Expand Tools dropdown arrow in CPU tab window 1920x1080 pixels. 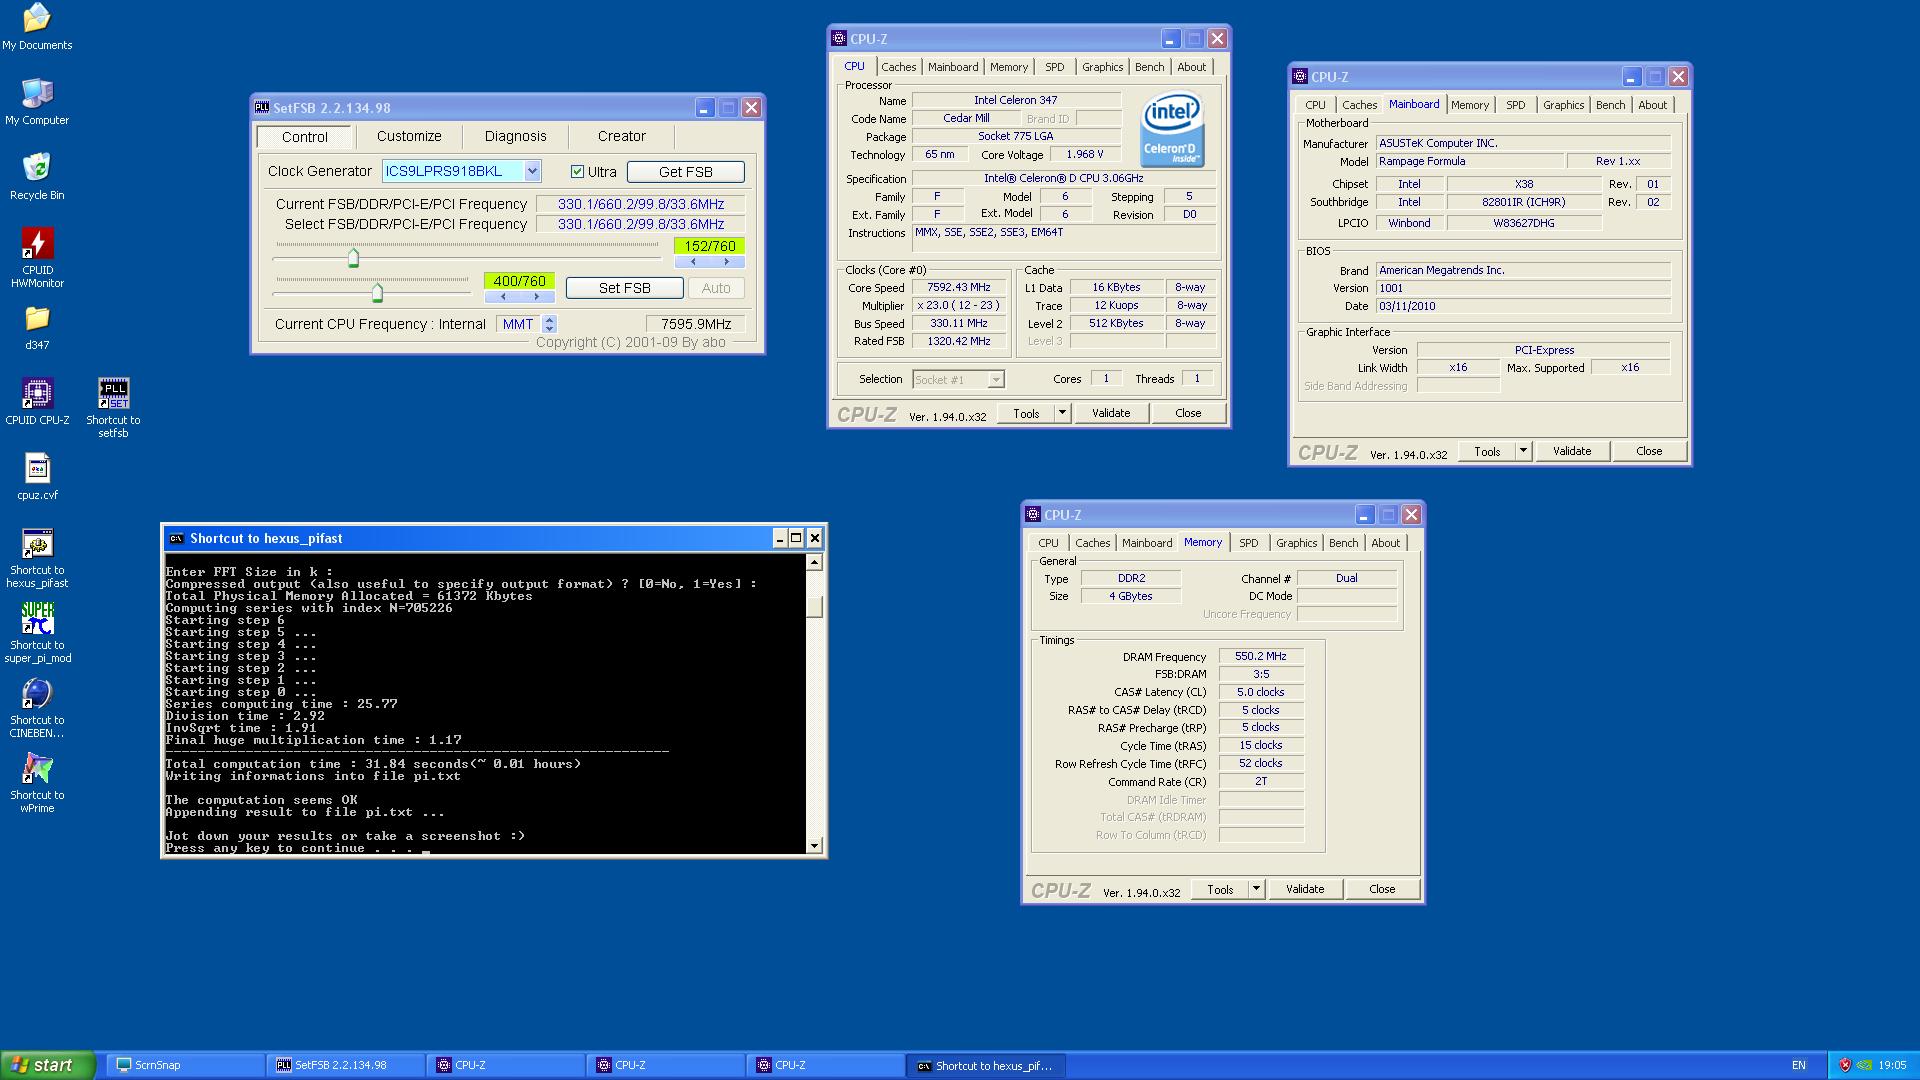[x=1062, y=413]
